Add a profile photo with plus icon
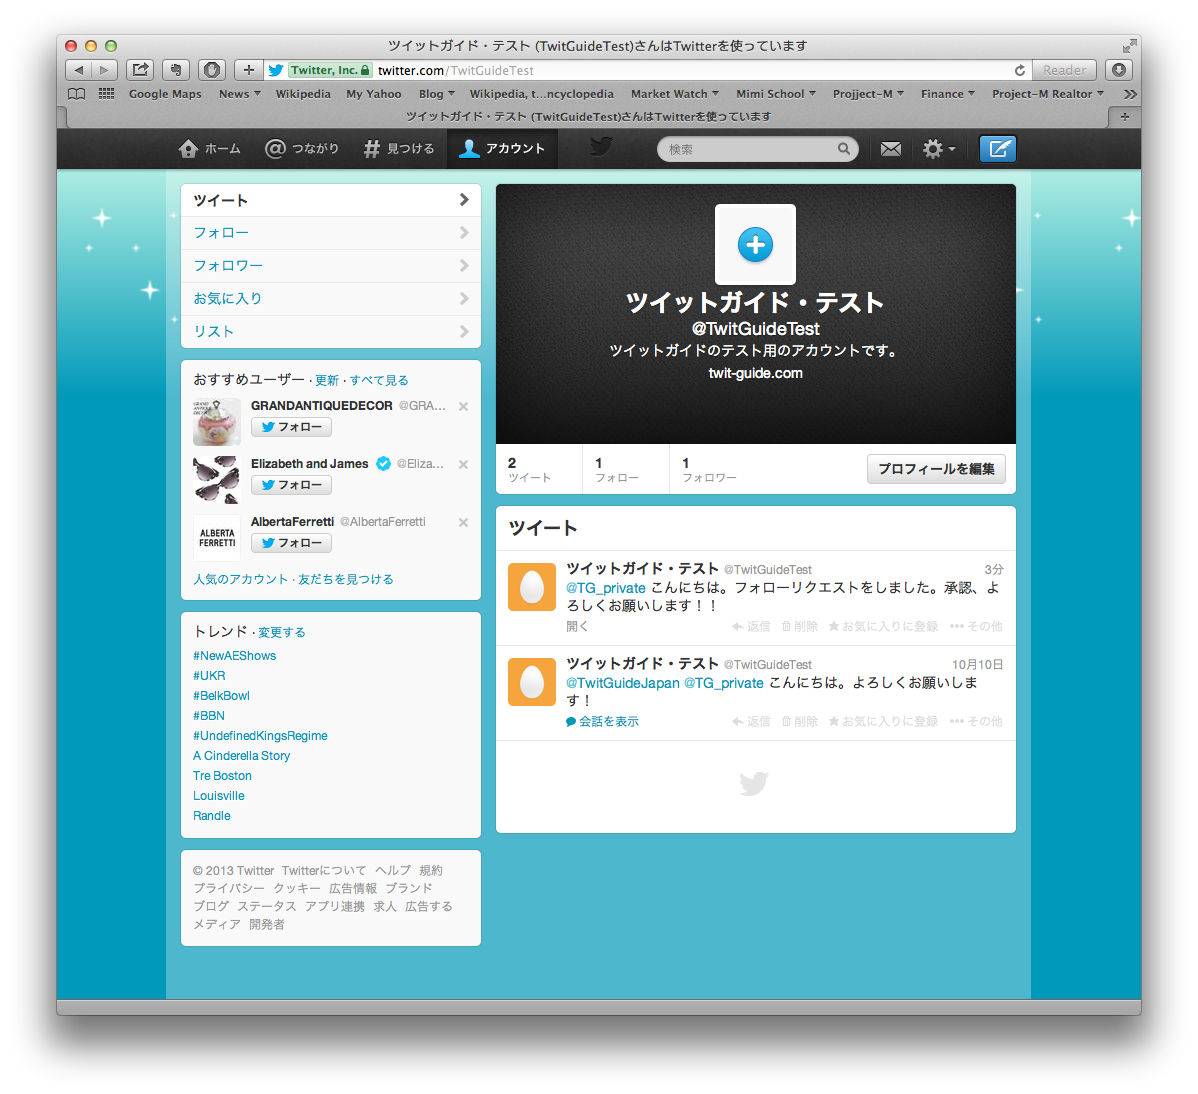This screenshot has width=1198, height=1094. click(x=755, y=244)
